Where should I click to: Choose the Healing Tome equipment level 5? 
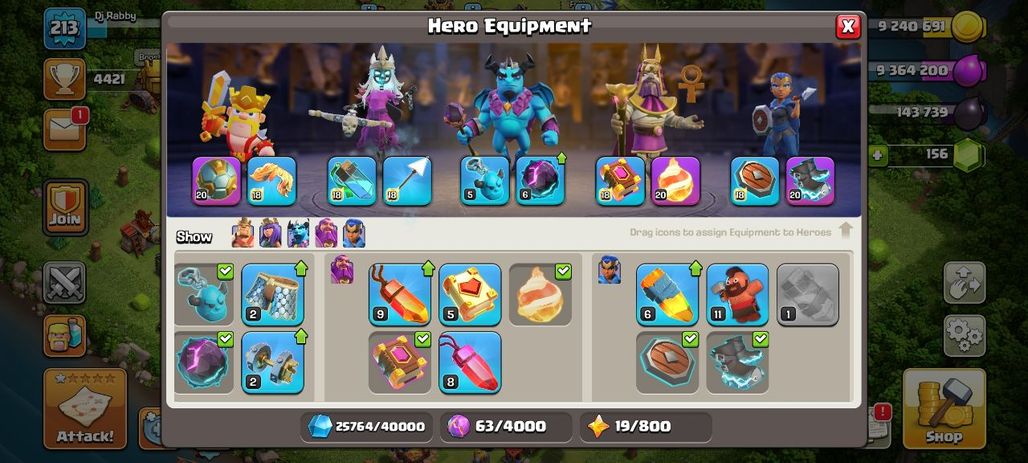click(x=469, y=294)
